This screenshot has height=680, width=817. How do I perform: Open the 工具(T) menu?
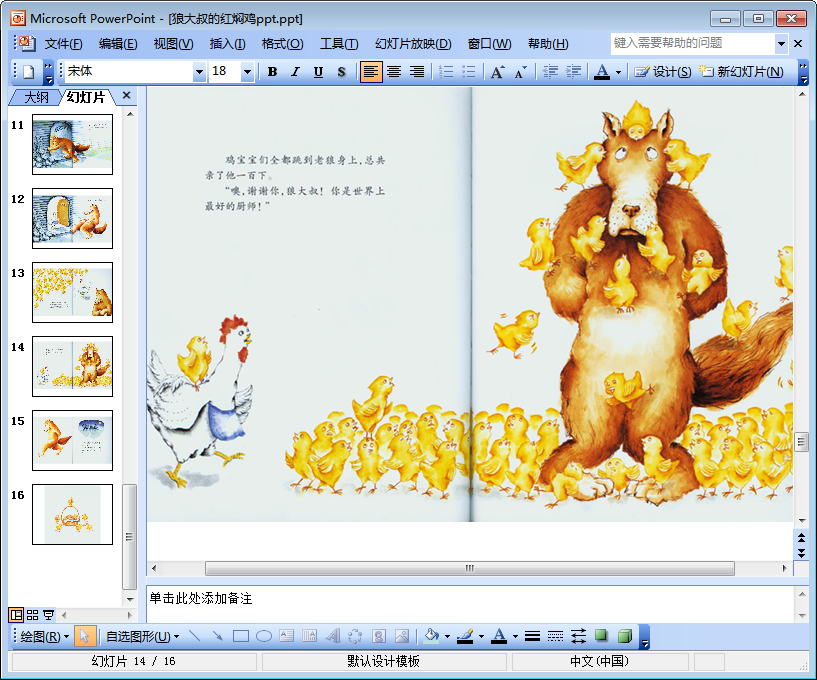coord(339,44)
